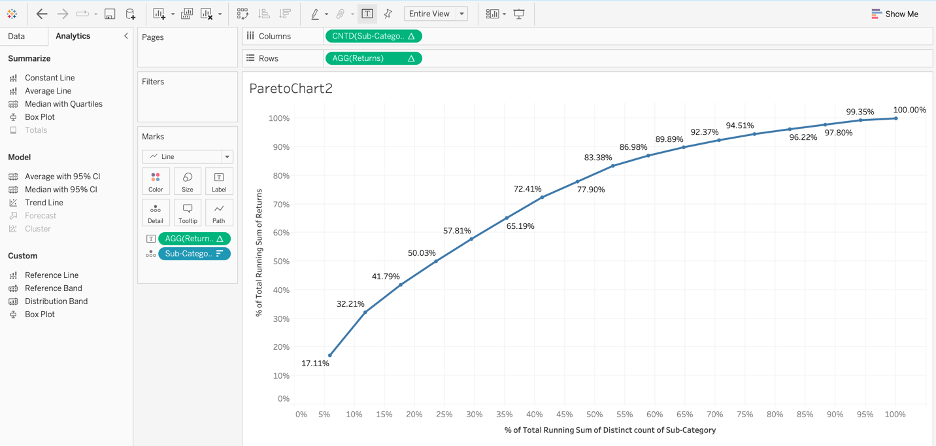
Task: Clear the sheet icon
Action: [207, 14]
